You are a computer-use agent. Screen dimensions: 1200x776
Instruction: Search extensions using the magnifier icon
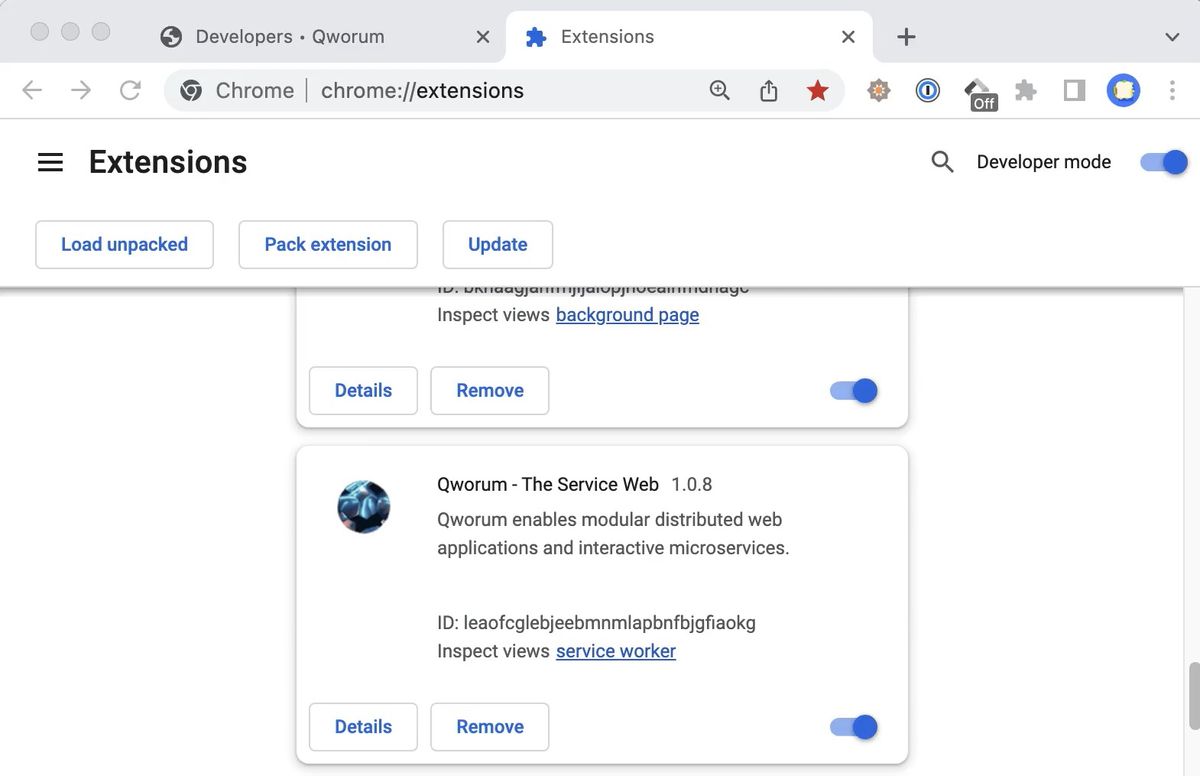click(x=942, y=162)
